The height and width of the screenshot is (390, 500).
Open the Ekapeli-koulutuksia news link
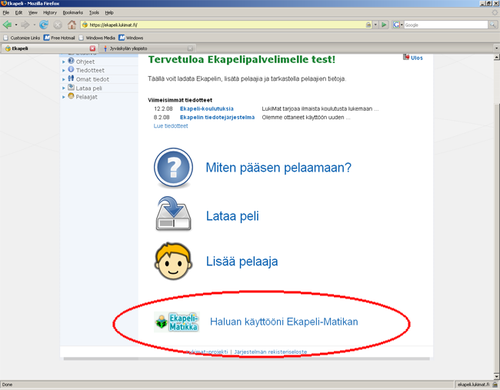tap(207, 109)
